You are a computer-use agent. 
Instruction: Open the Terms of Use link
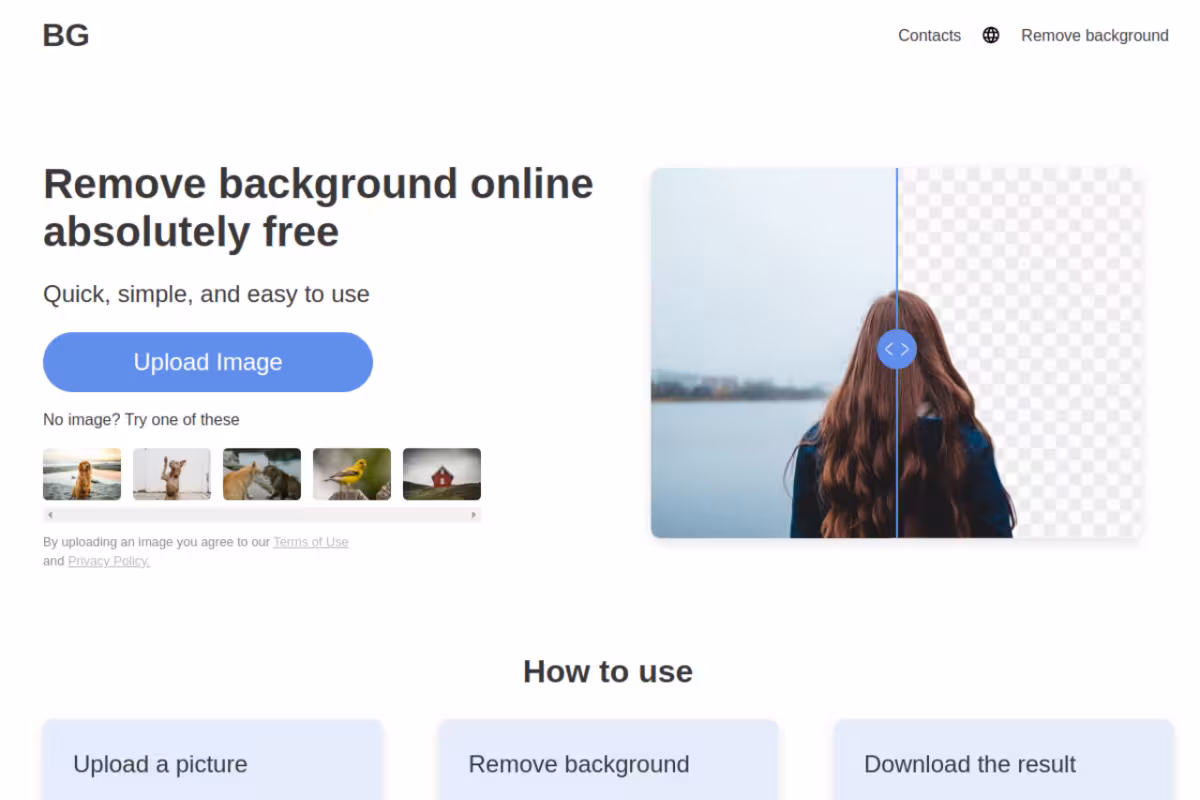311,542
